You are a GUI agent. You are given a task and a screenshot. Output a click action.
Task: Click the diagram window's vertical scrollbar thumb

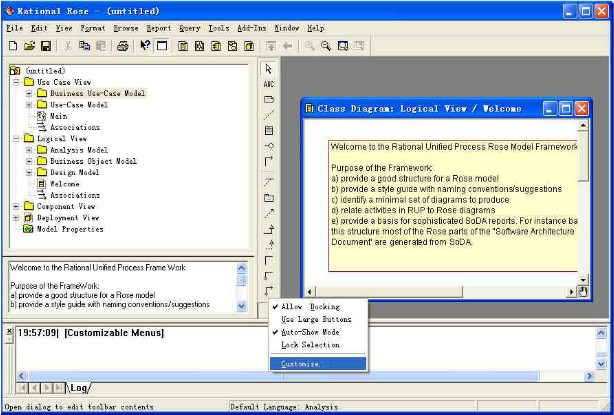[x=583, y=157]
